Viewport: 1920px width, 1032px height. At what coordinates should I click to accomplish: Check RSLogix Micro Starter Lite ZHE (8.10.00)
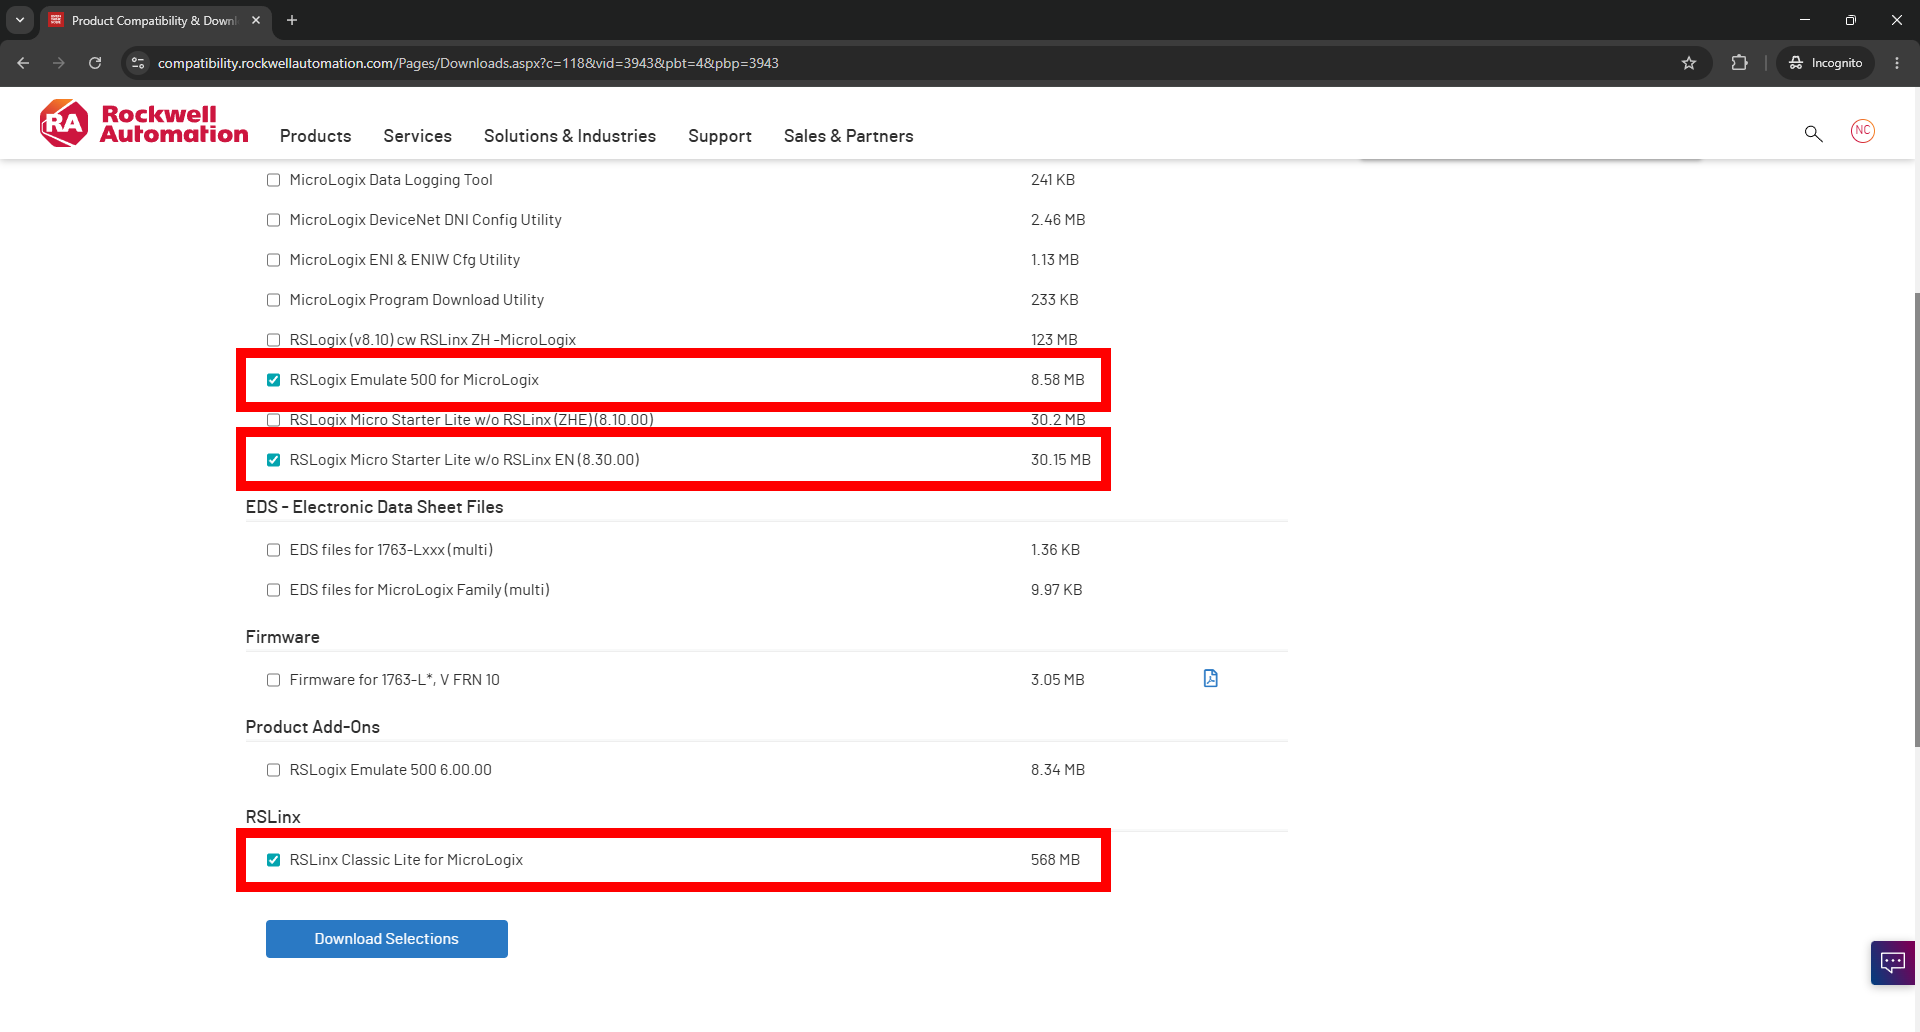273,420
